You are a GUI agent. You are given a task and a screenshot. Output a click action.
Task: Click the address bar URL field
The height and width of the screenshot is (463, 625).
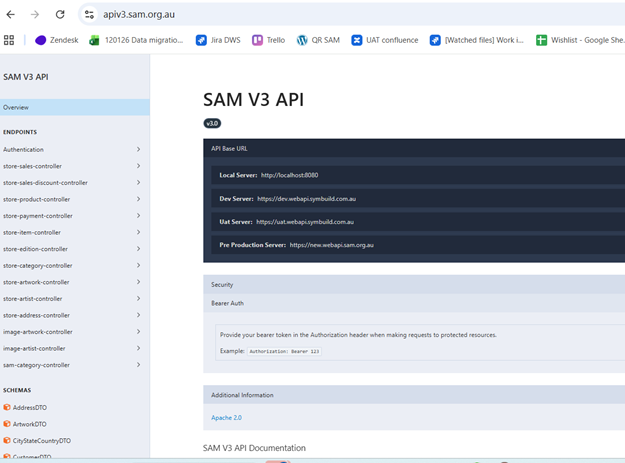[300, 15]
